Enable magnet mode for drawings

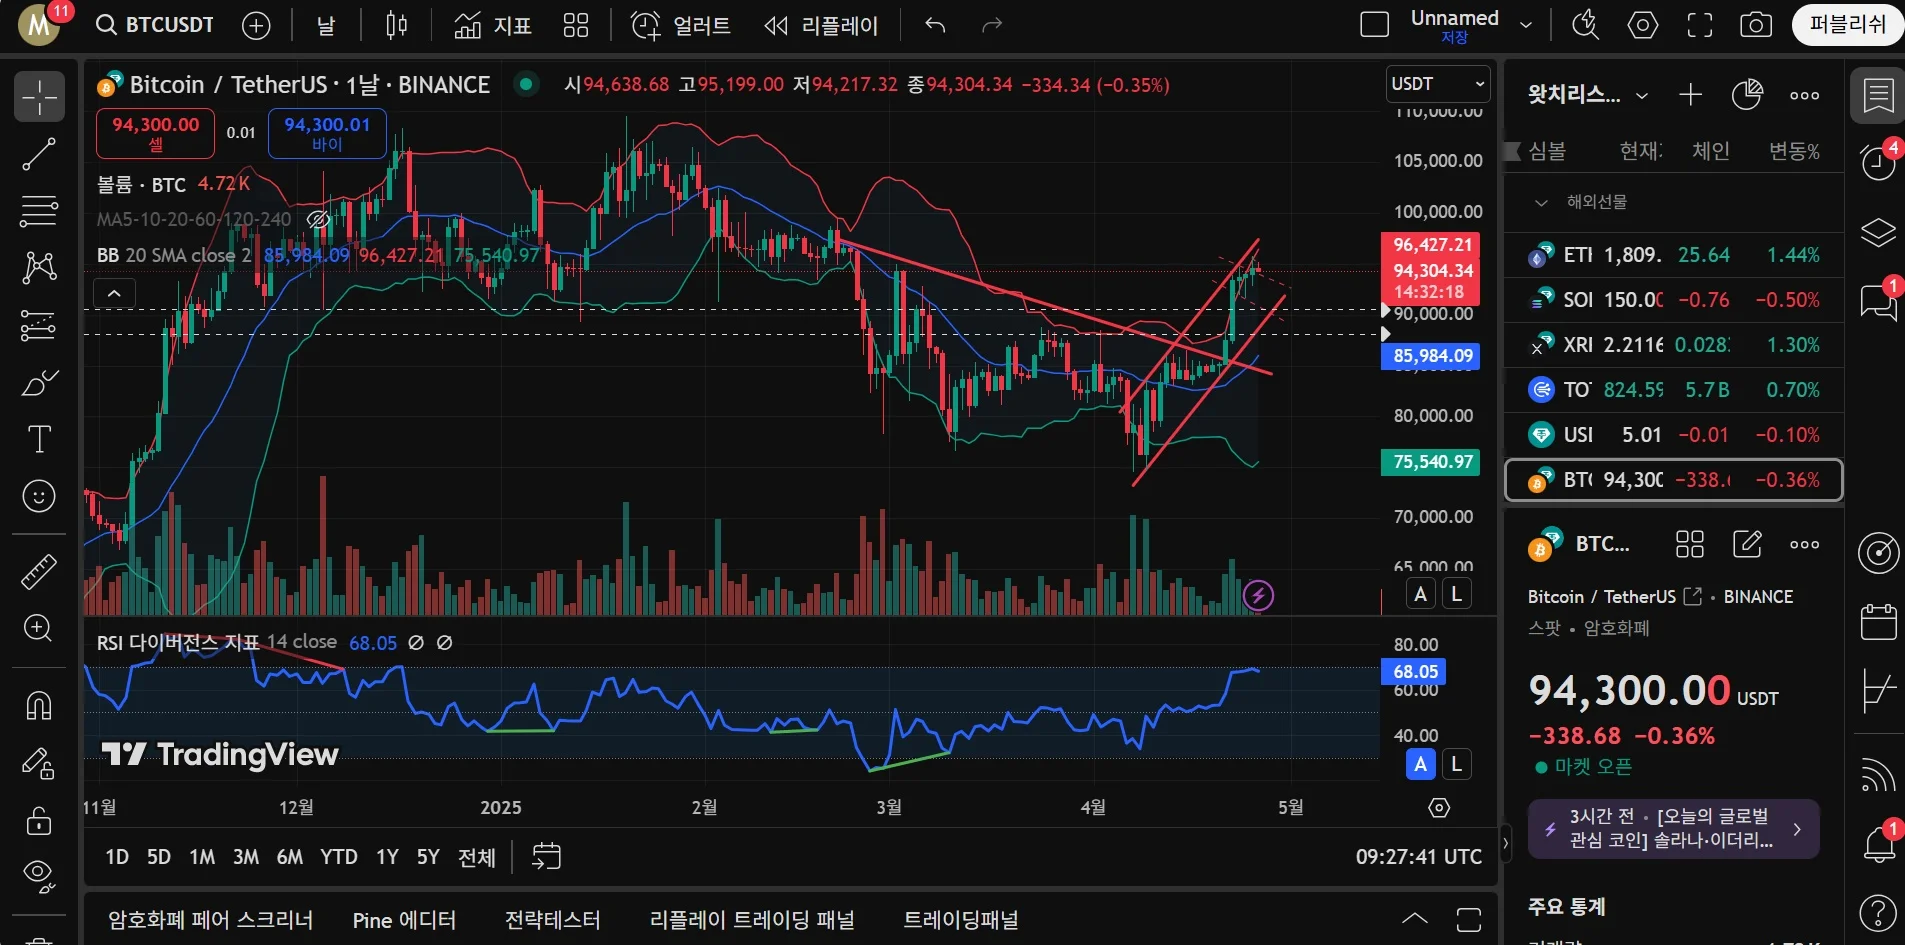pos(39,706)
